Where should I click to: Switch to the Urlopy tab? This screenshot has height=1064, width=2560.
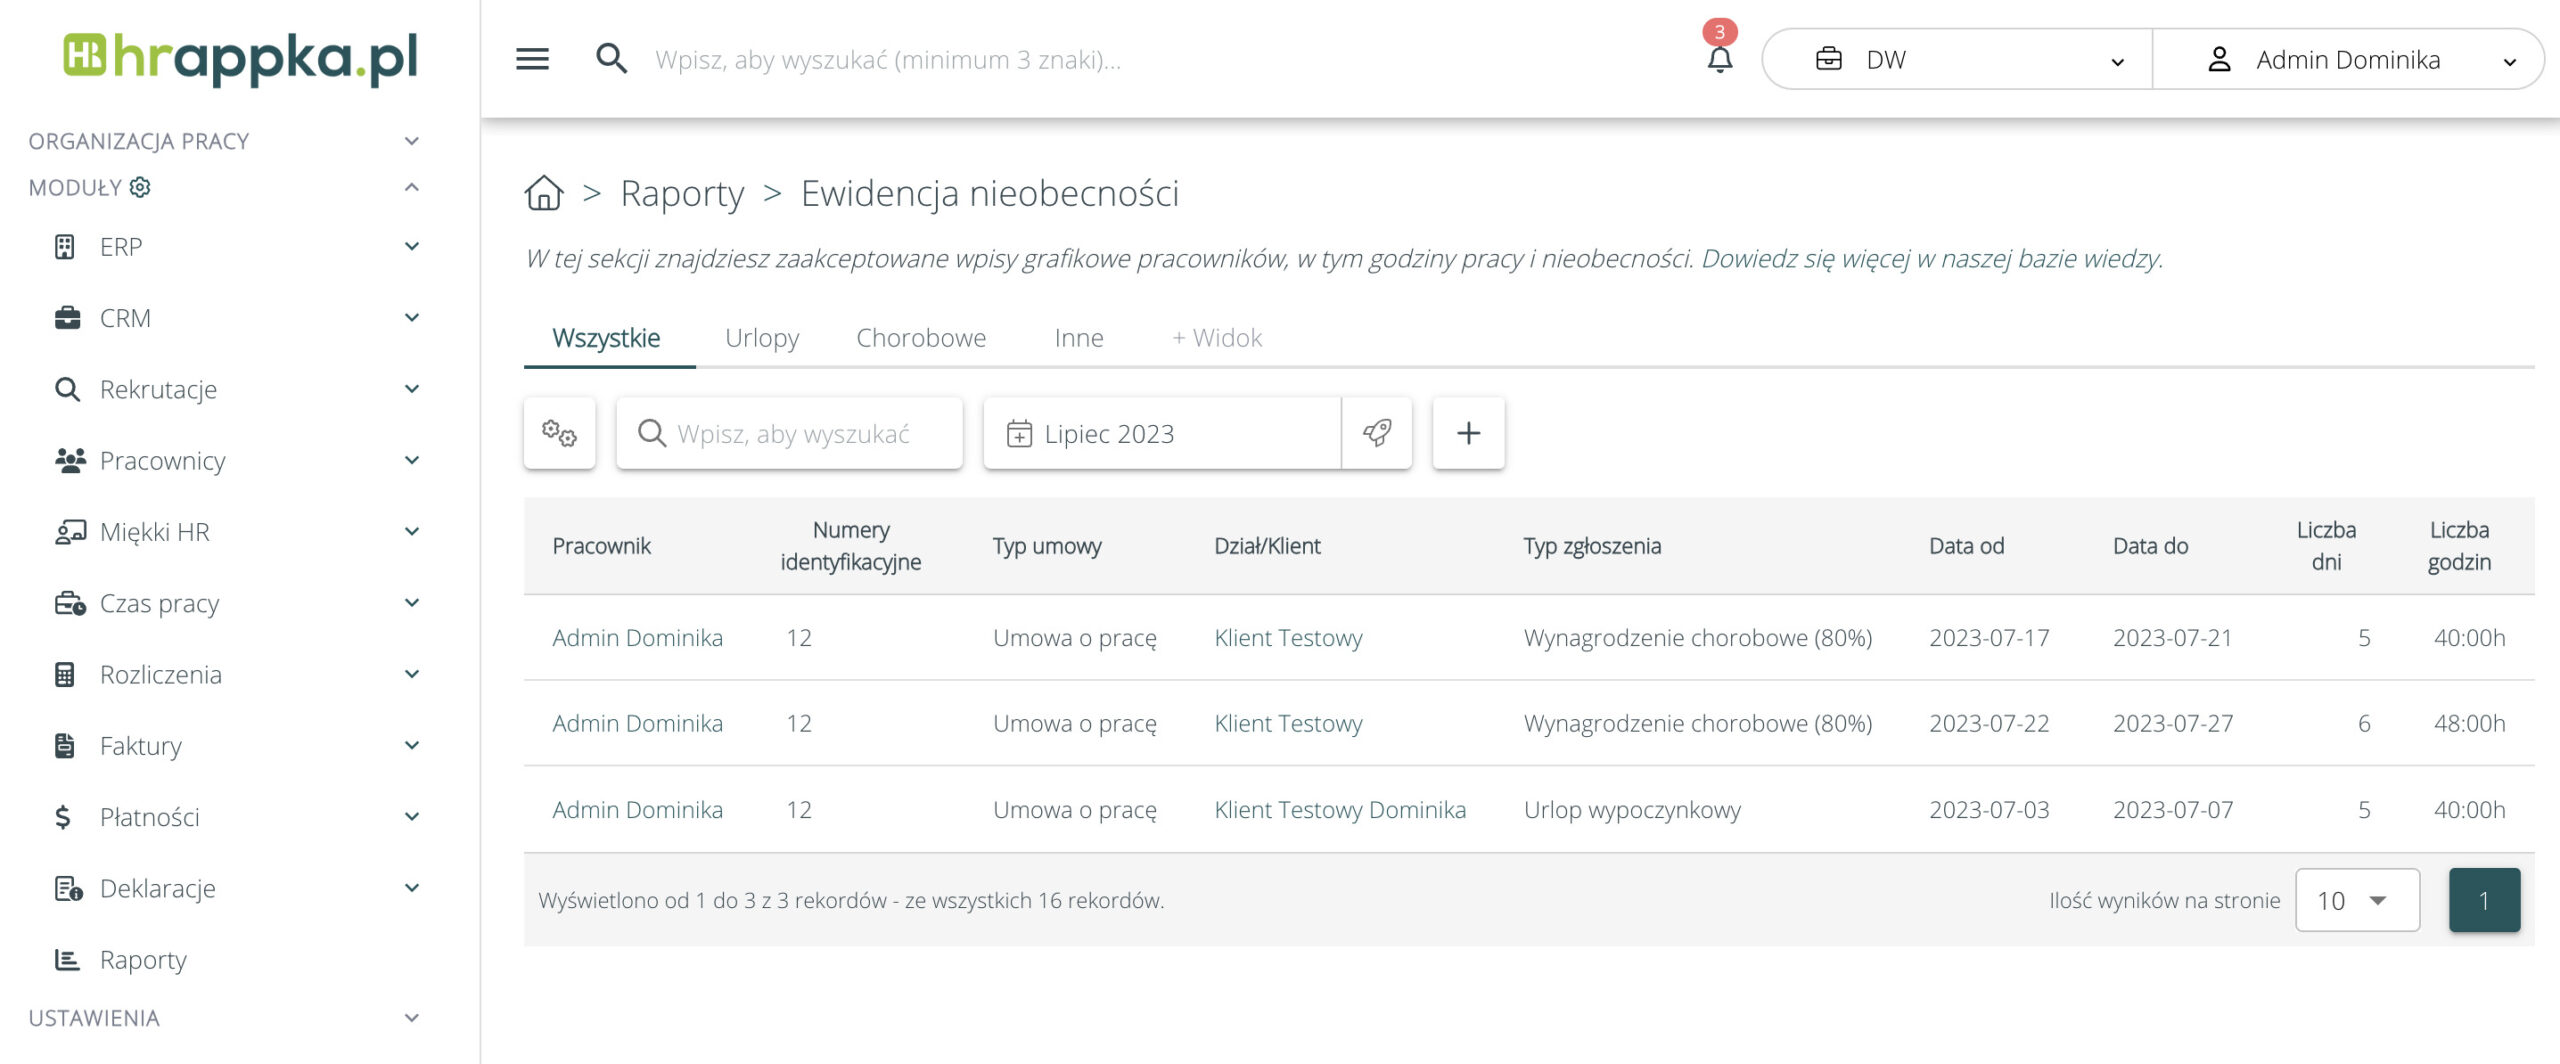click(x=762, y=338)
